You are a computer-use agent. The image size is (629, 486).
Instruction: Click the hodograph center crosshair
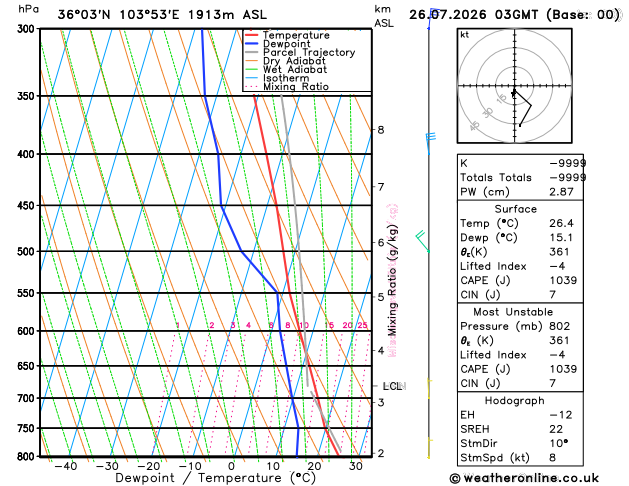pyautogui.click(x=514, y=86)
